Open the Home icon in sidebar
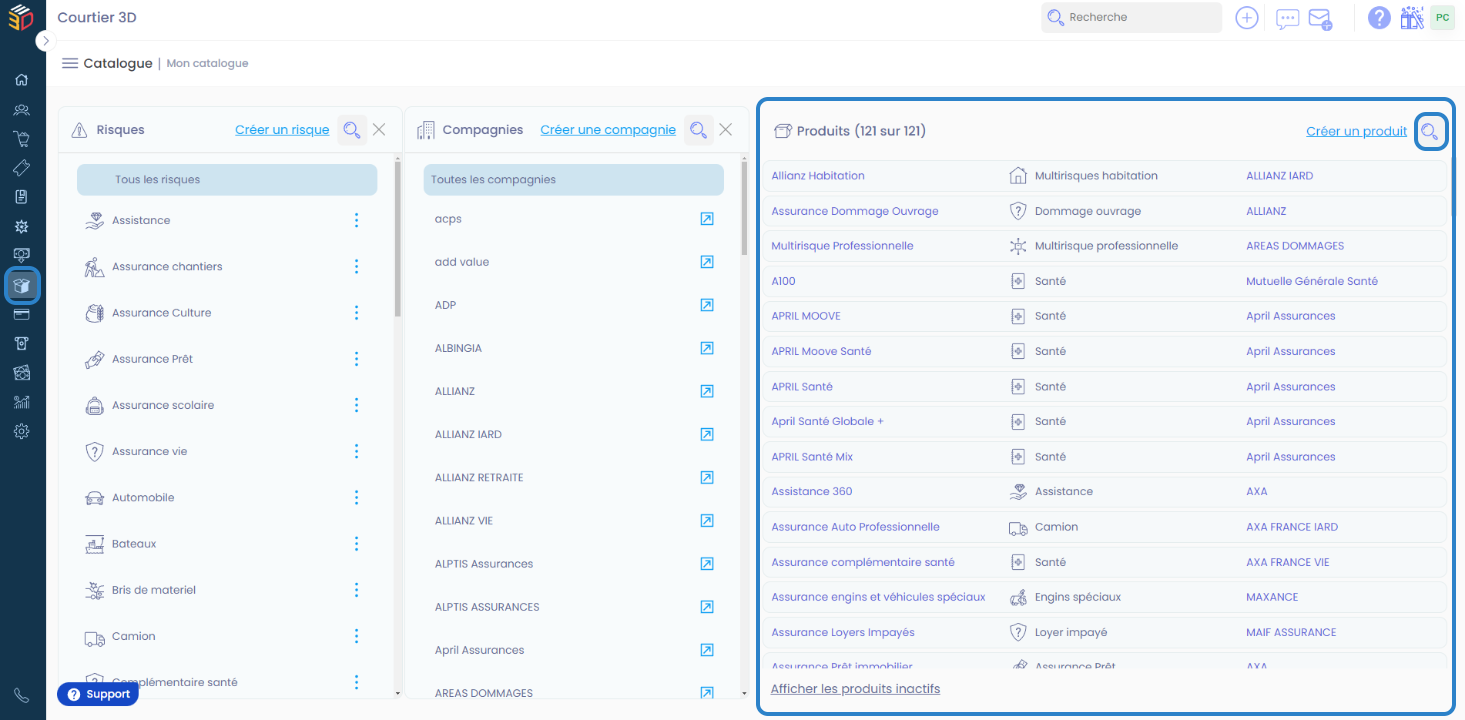This screenshot has width=1465, height=720. (x=21, y=80)
